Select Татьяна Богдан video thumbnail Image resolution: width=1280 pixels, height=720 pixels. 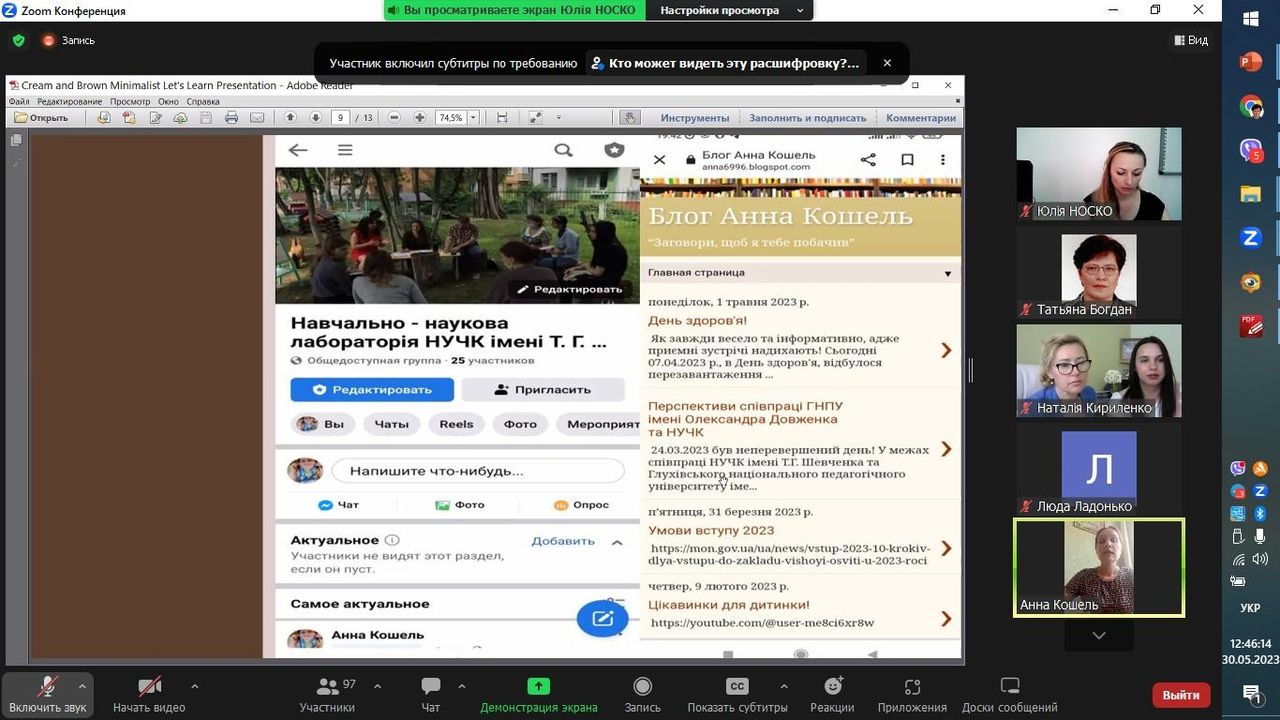1099,272
